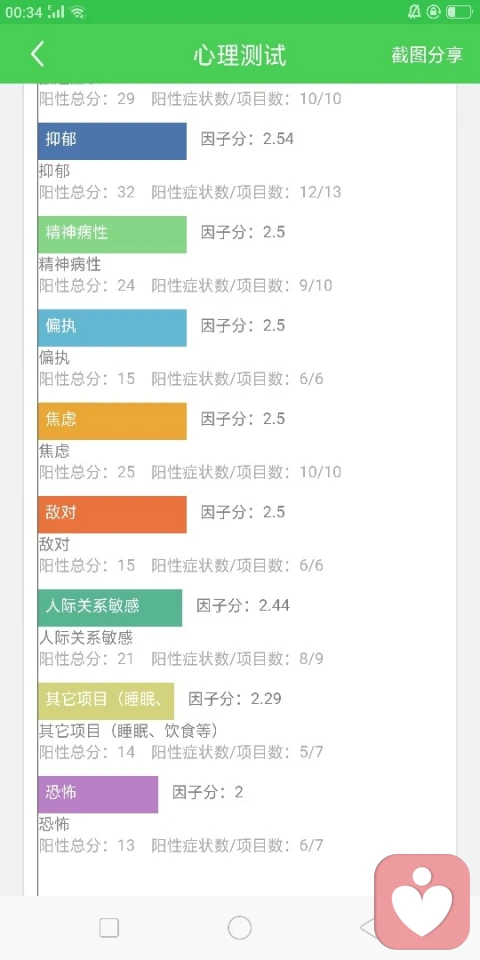
Task: Tap the teal 人际关系敏感 bar
Action: (110, 607)
